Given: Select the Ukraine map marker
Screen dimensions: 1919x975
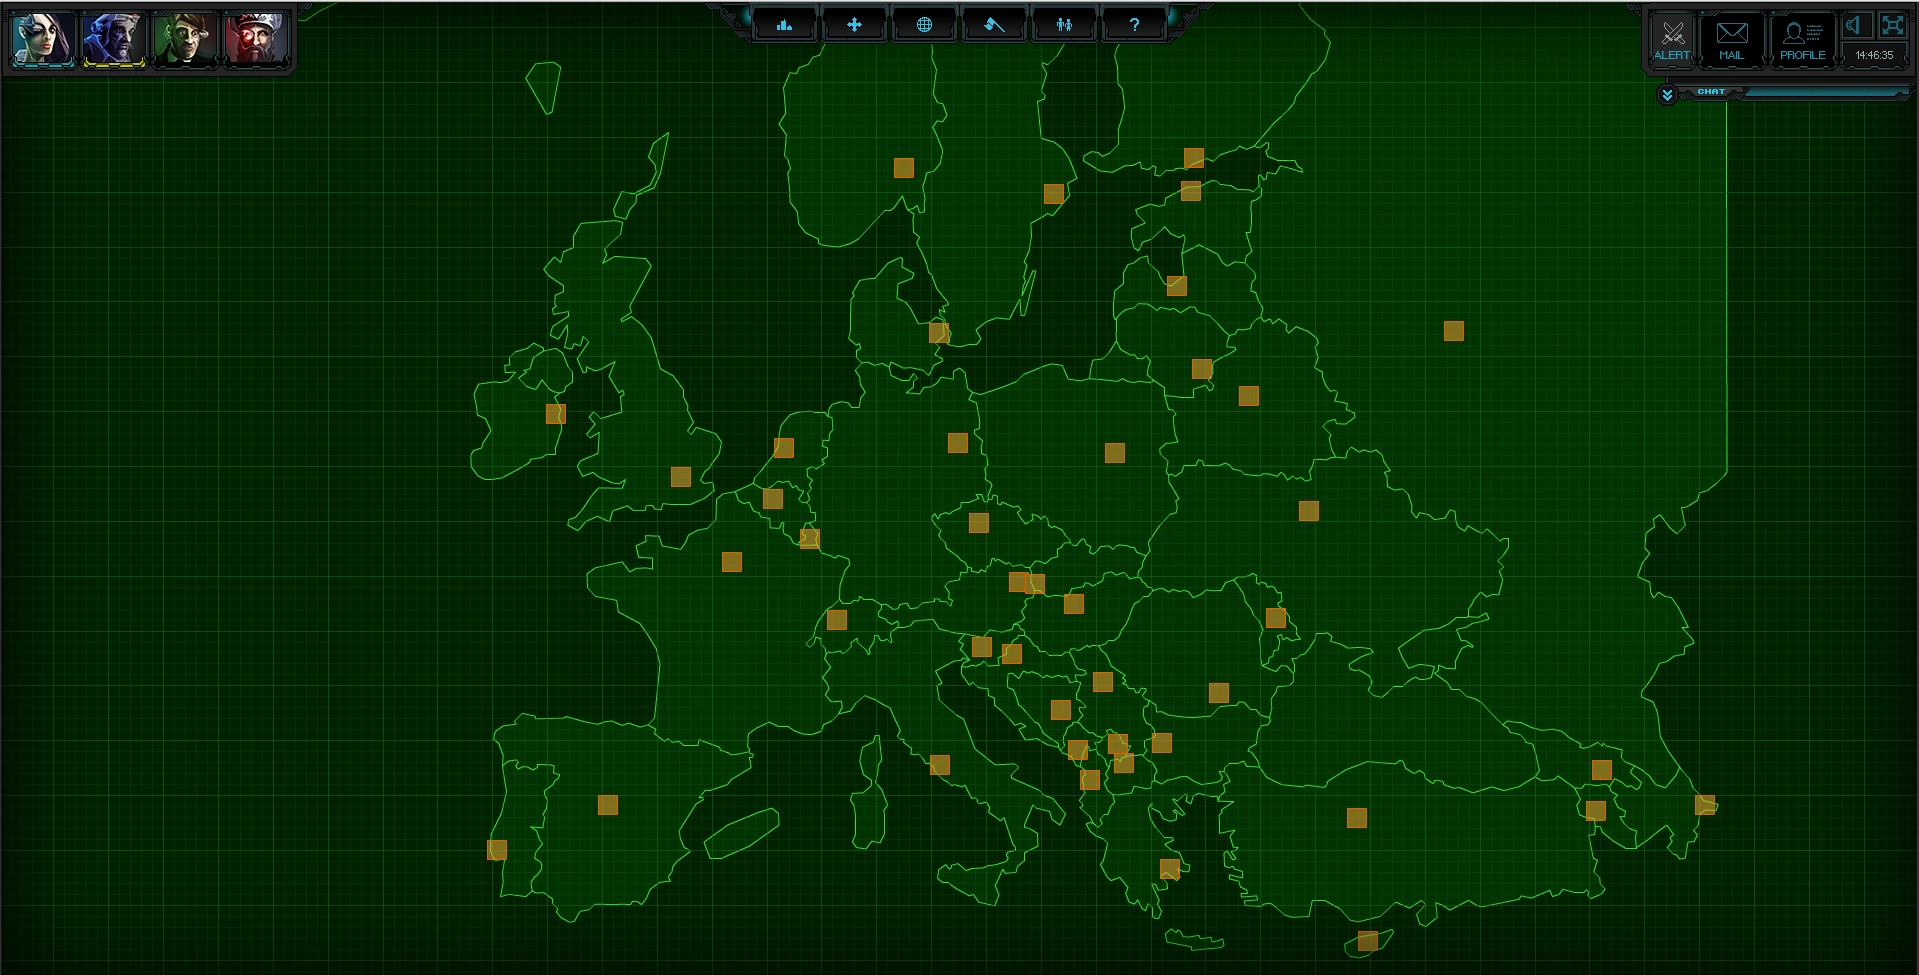Looking at the screenshot, I should point(1309,512).
